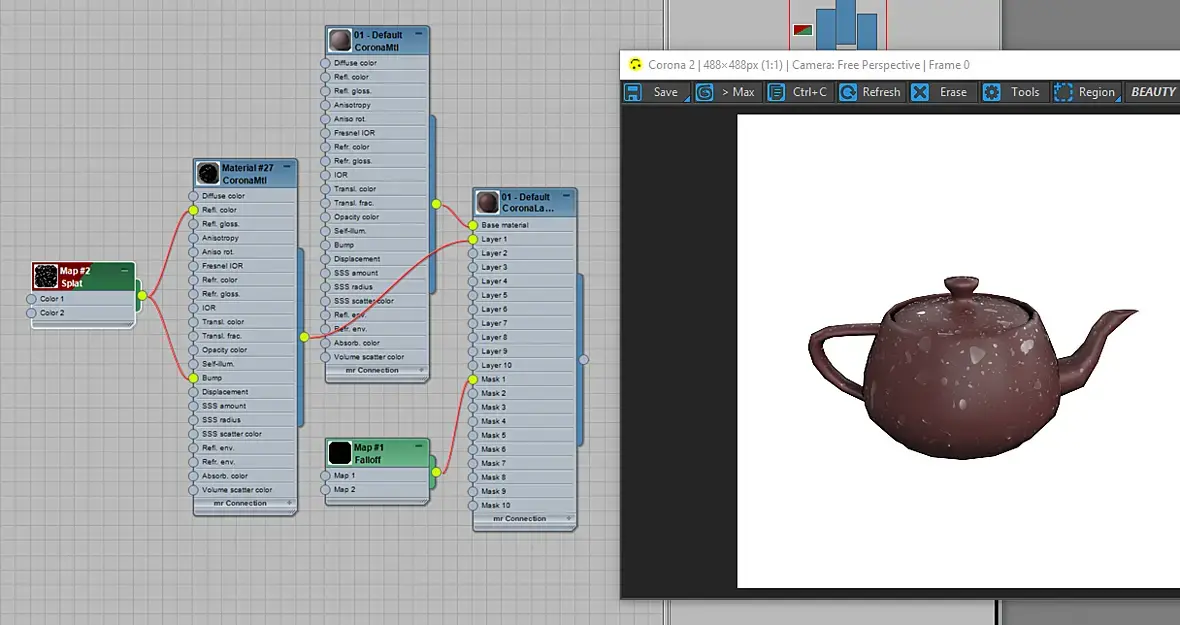Click the CoronaLayered node output socket
Screen dimensions: 1180x625
pyautogui.click(x=584, y=360)
